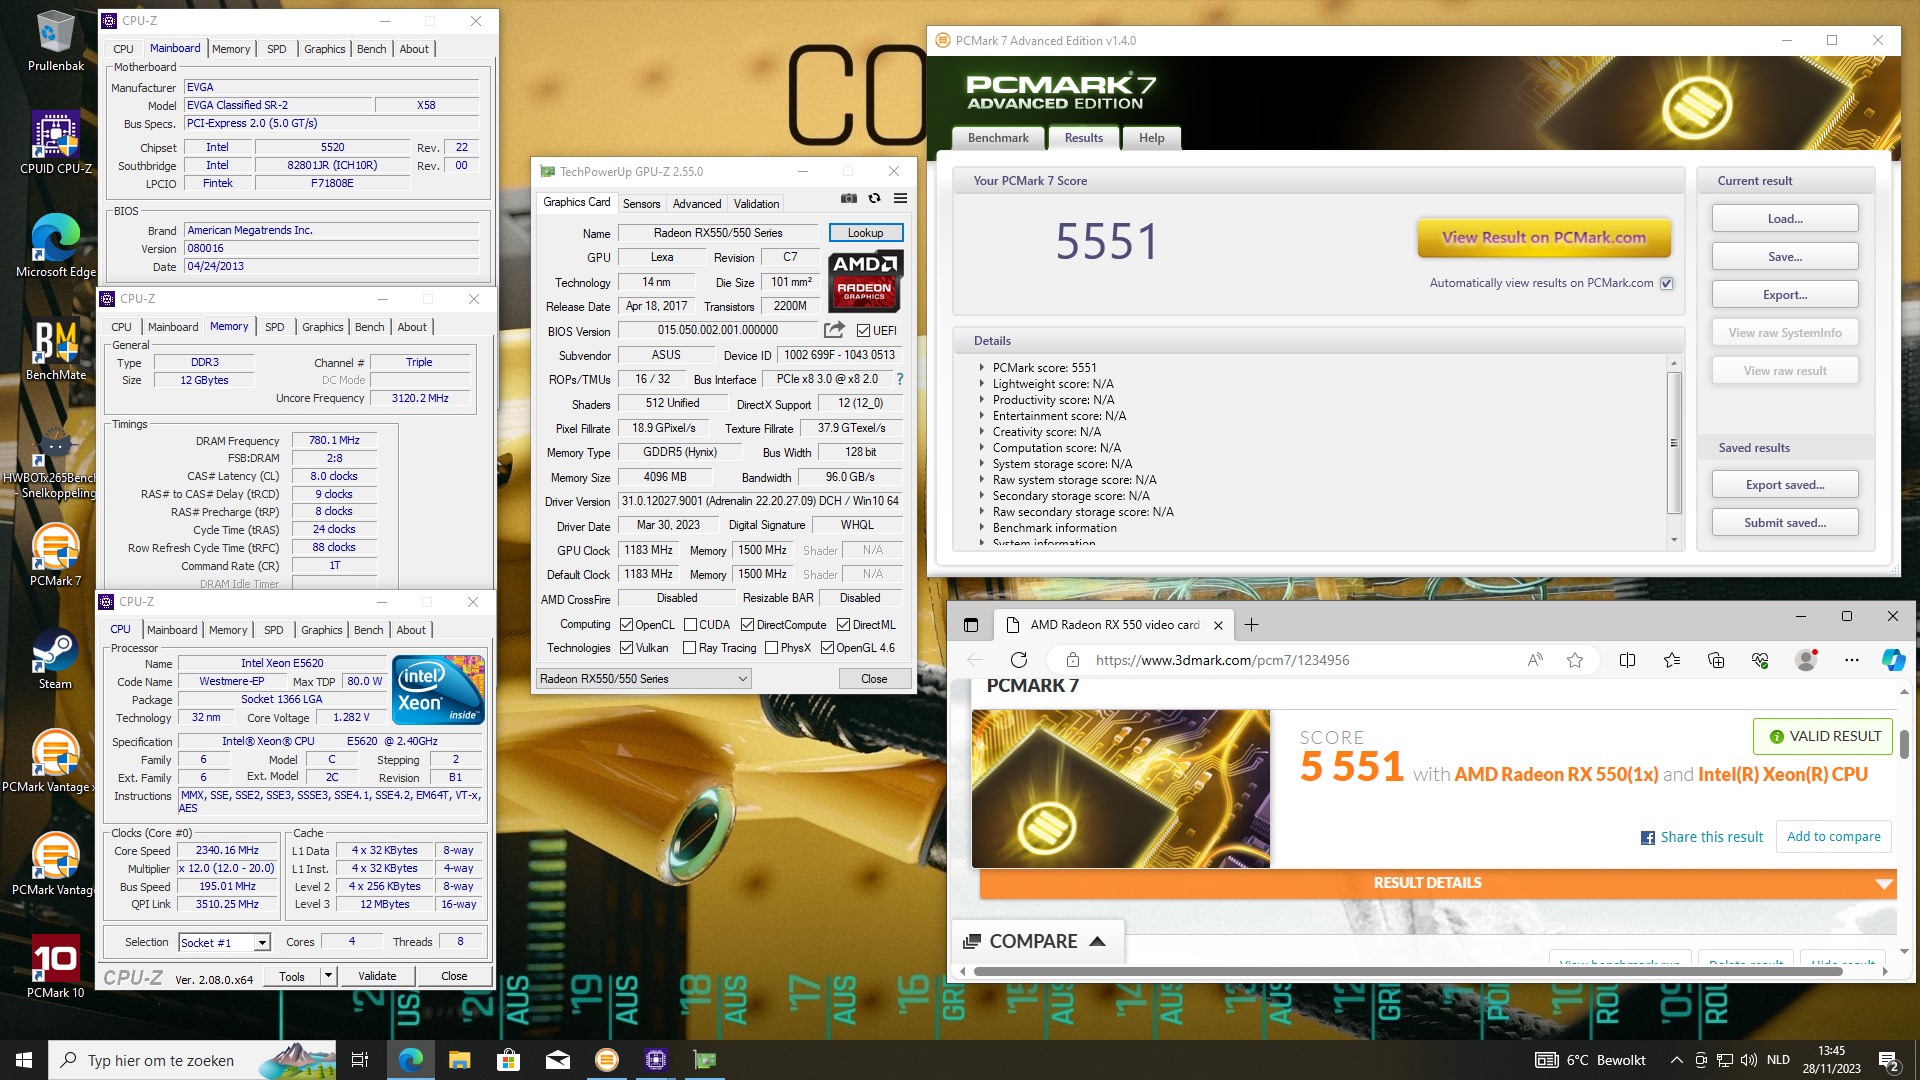
Task: Click the Validate button in CPU-Z
Action: click(x=377, y=976)
